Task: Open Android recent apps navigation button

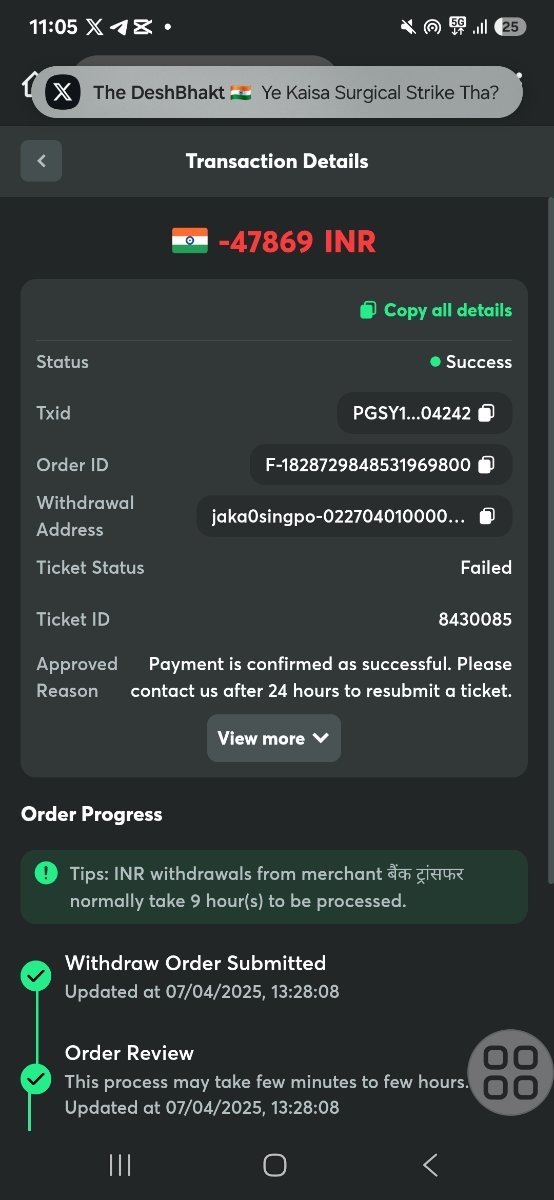Action: pos(120,1164)
